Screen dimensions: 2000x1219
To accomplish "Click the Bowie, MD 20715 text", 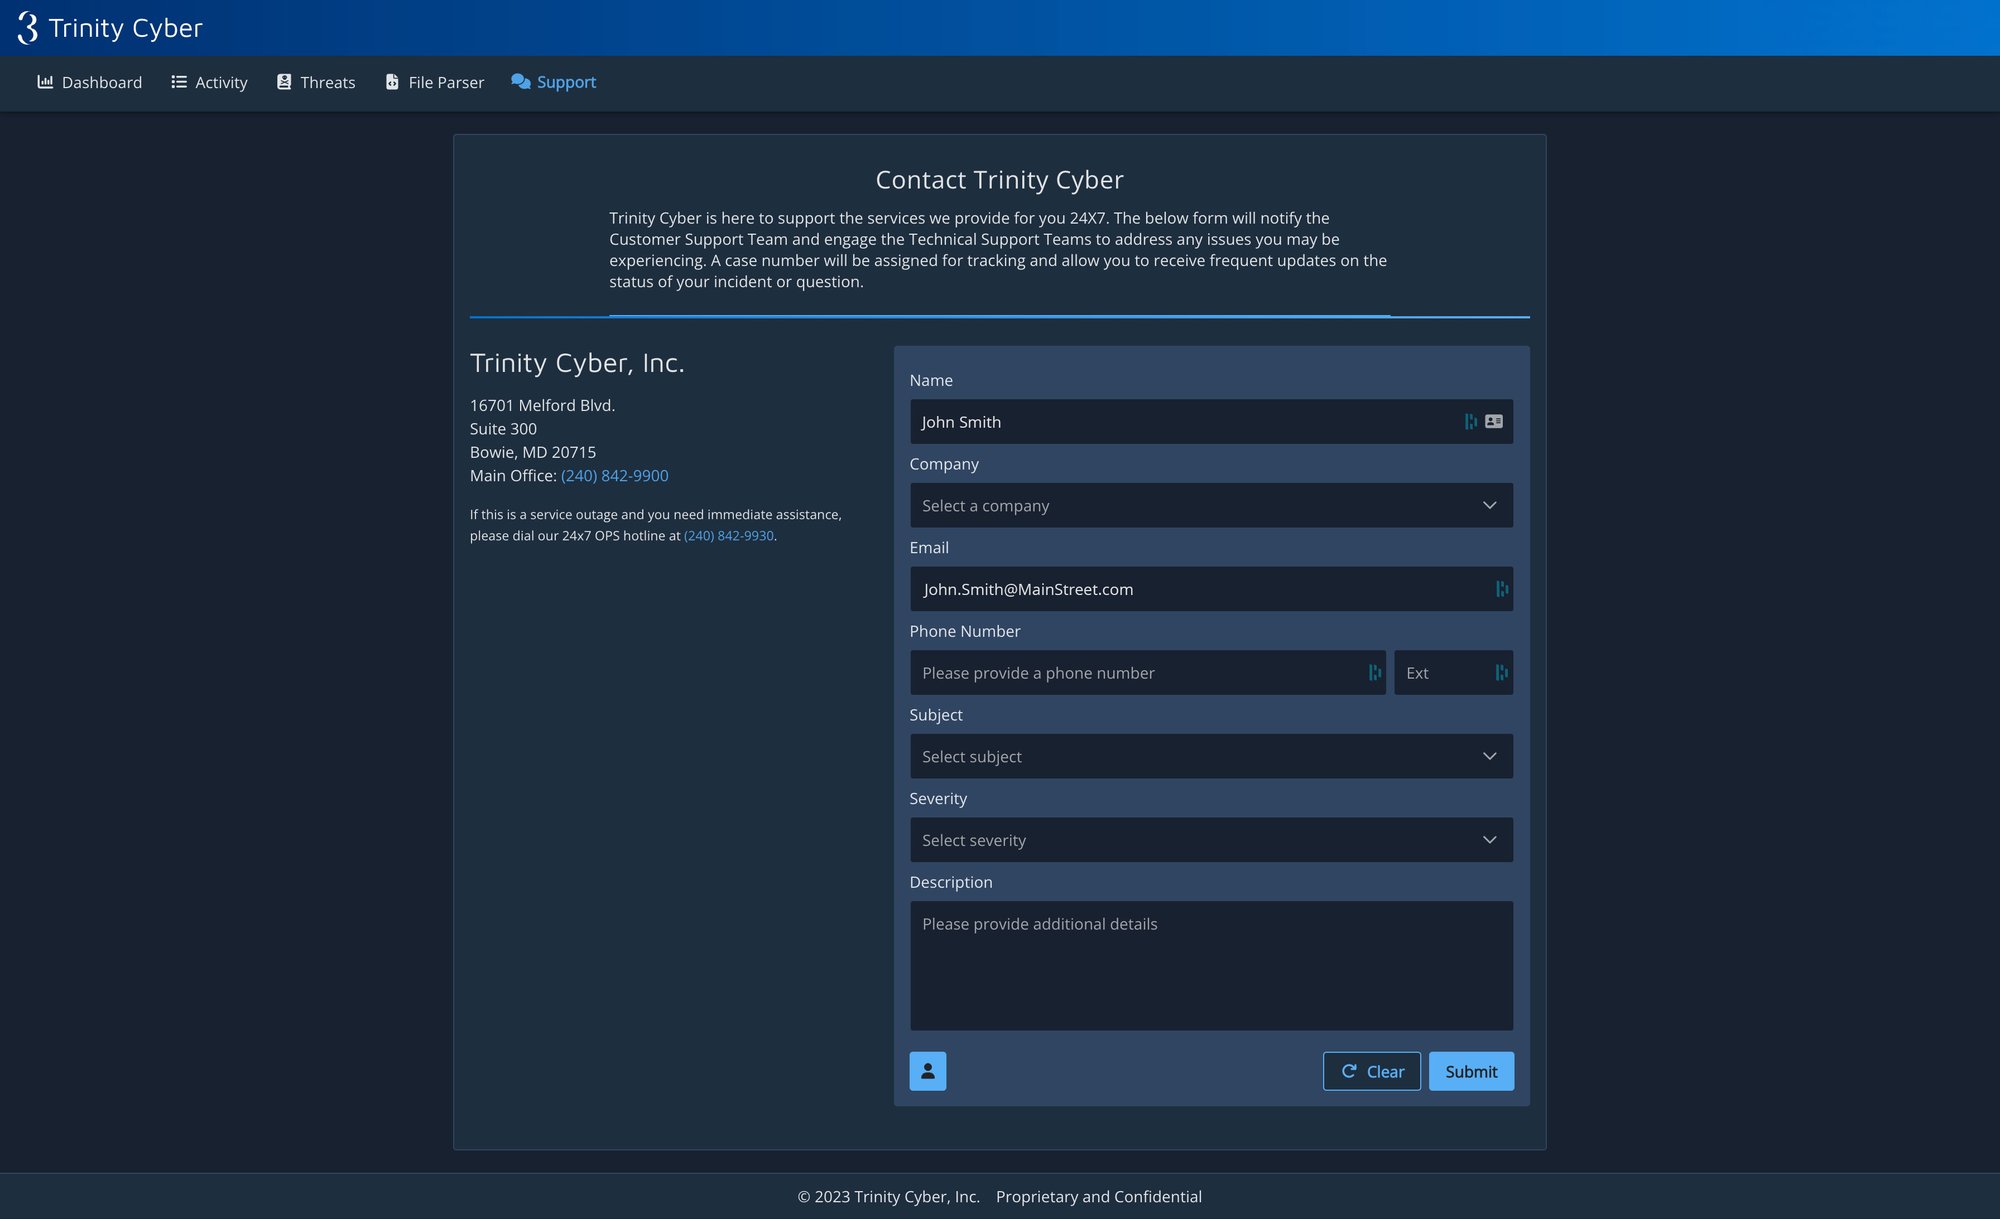I will 533,452.
